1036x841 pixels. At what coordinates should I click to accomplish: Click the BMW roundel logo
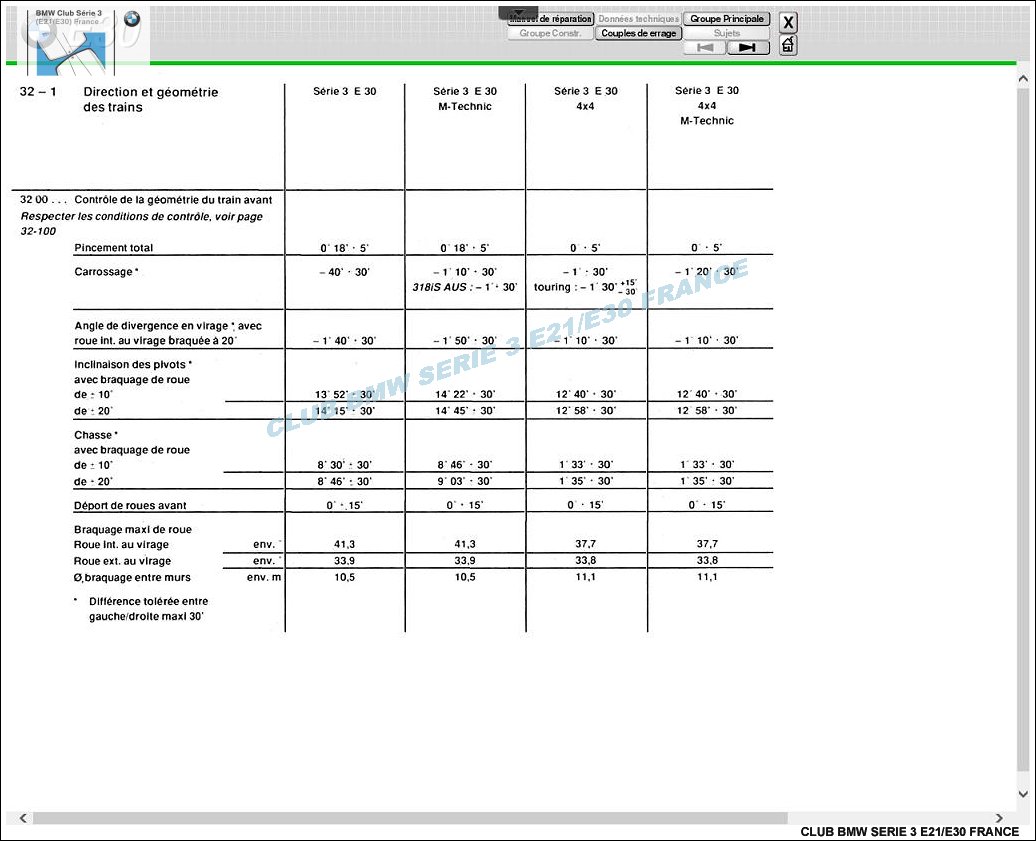132,19
